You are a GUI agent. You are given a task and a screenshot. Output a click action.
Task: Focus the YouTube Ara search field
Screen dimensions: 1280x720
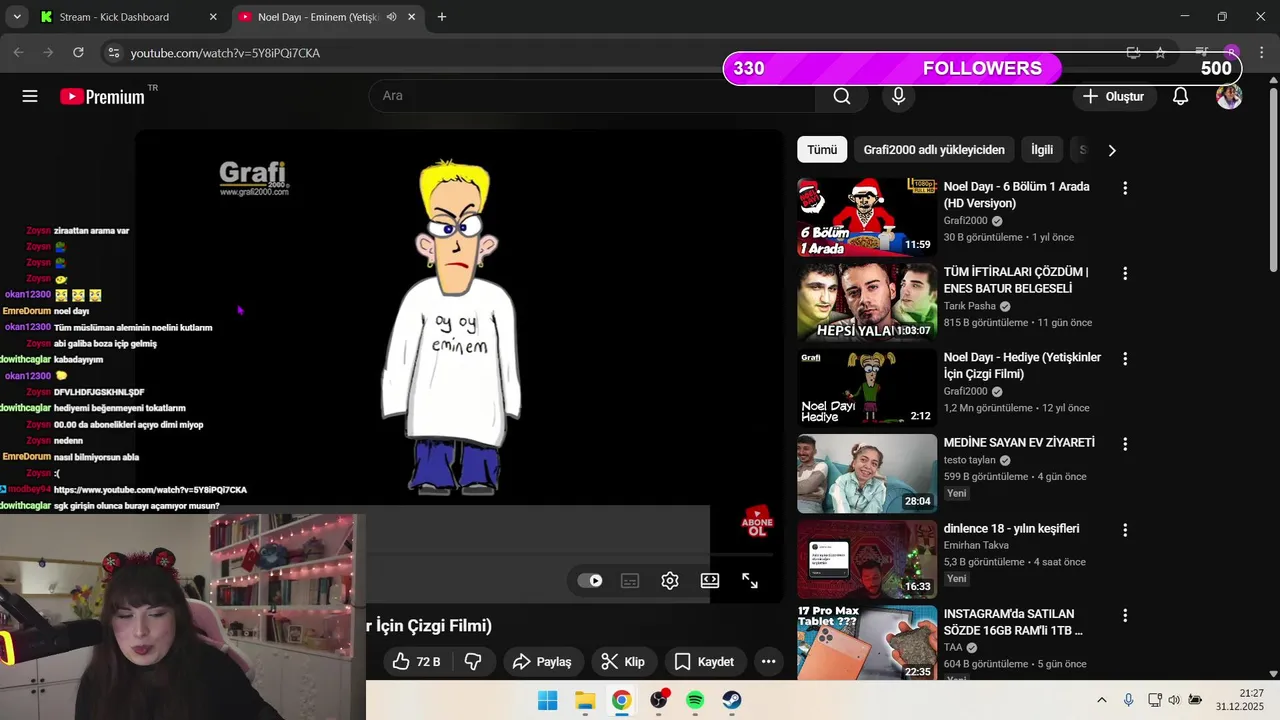[x=592, y=96]
